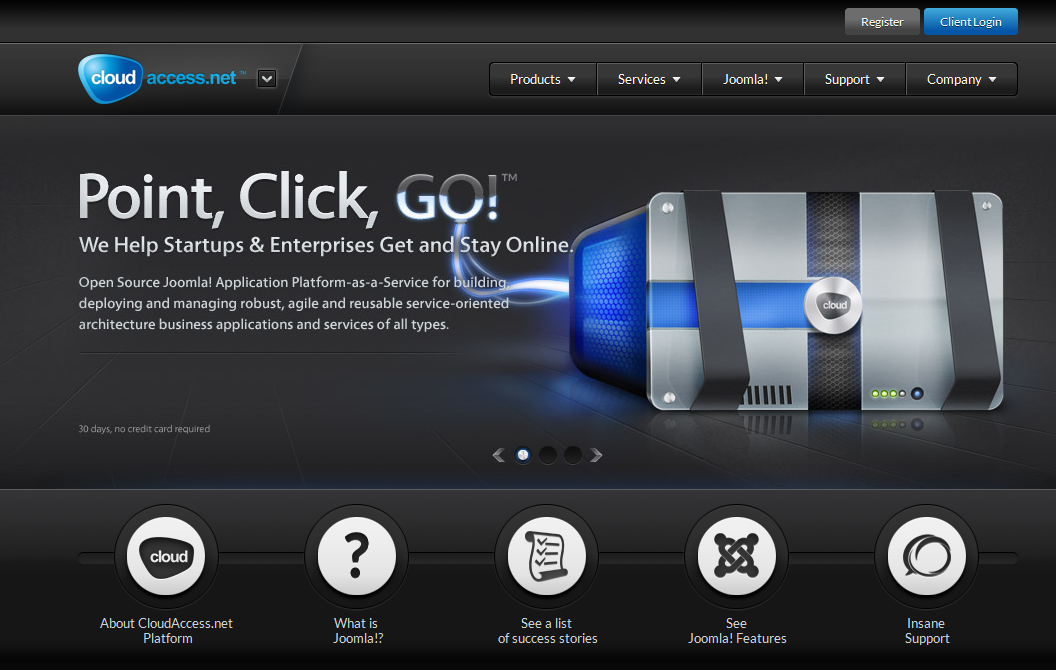Expand the Company menu
1056x671 pixels.
click(962, 79)
